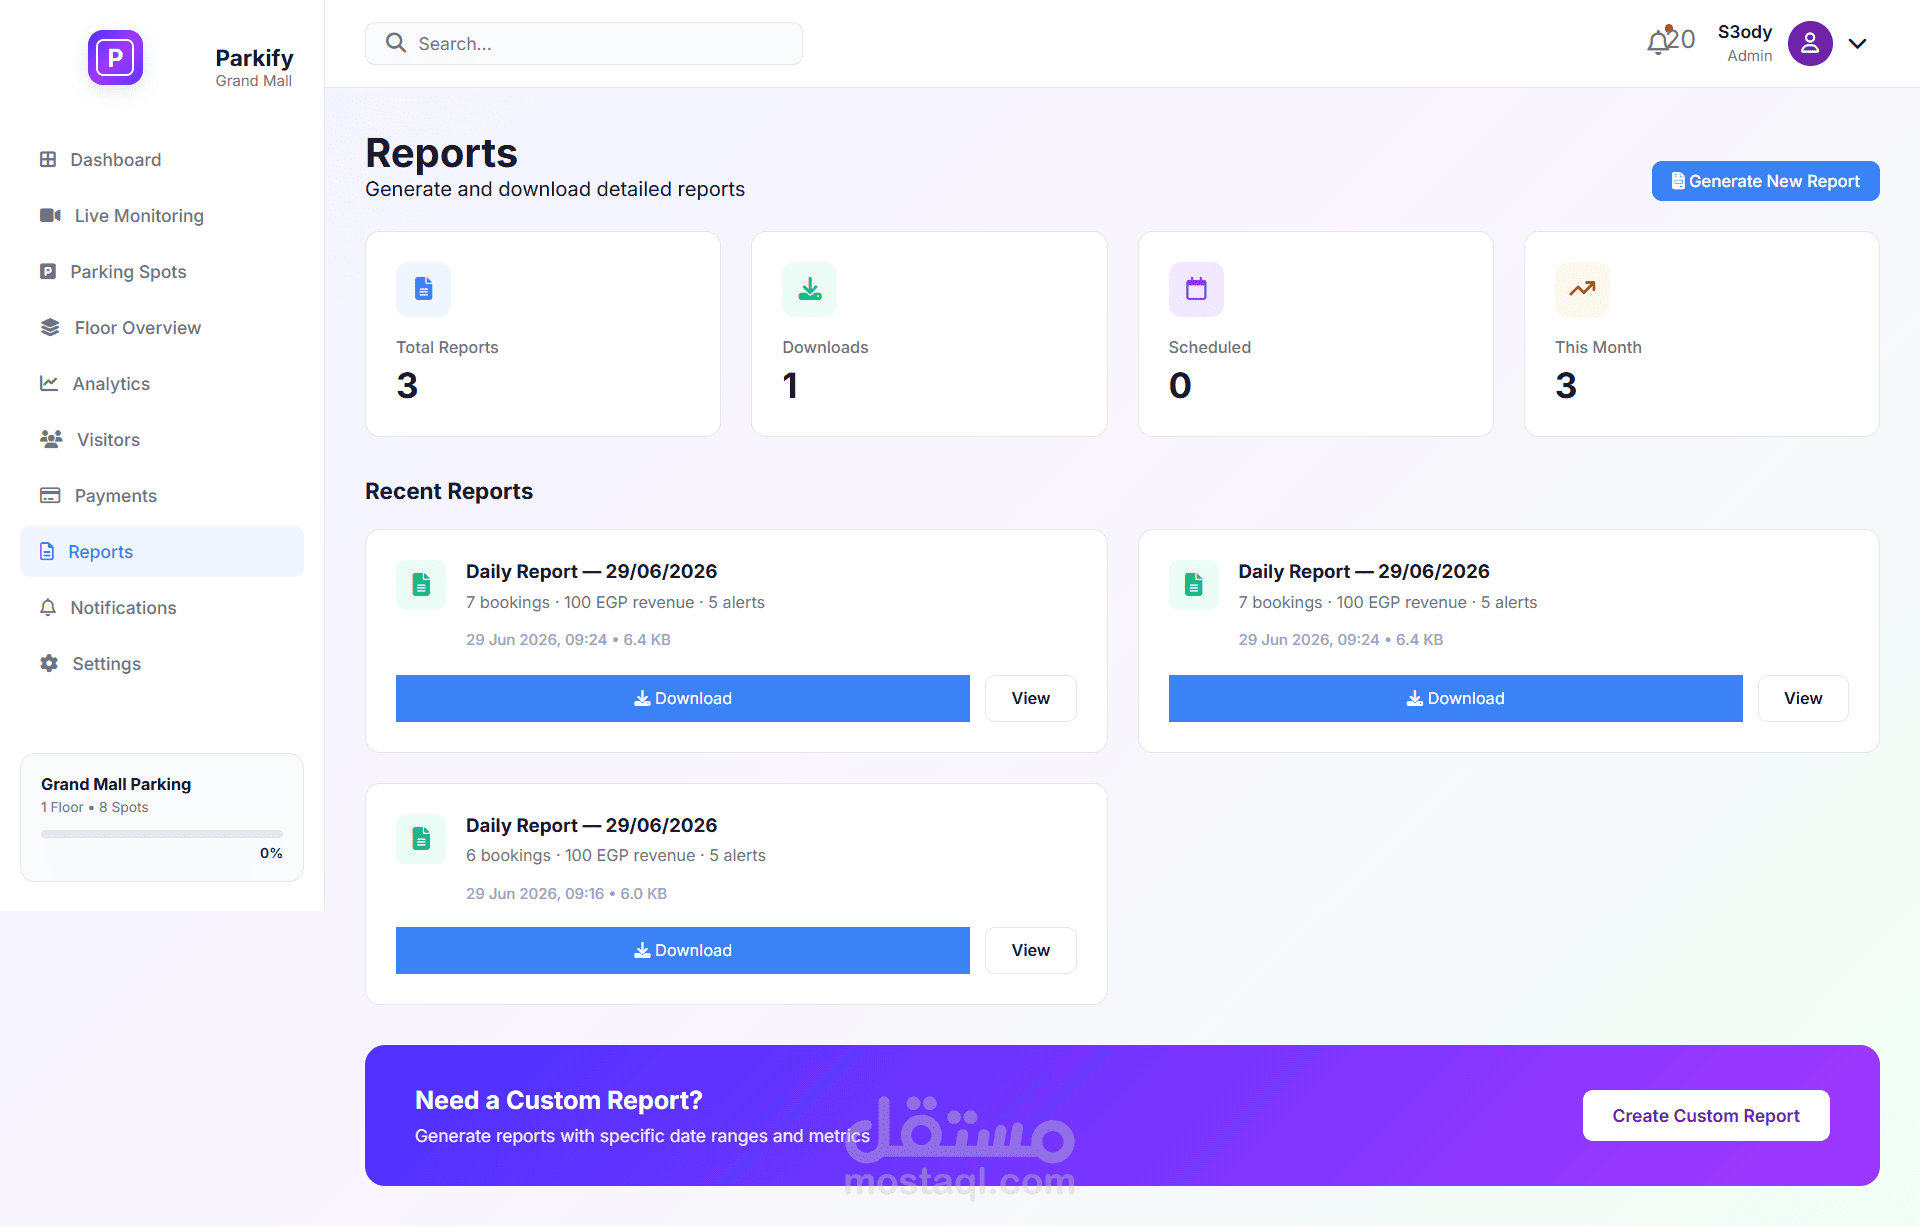This screenshot has height=1227, width=1920.
Task: Click the sidebar Notifications bell icon
Action: (48, 607)
